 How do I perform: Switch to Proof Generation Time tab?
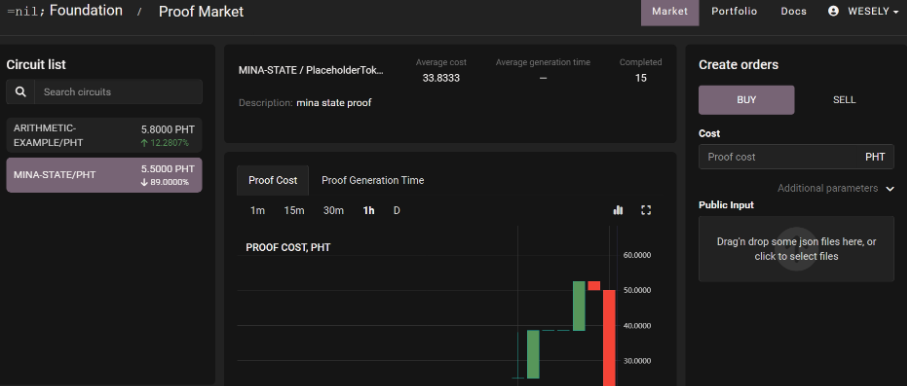[x=373, y=180]
